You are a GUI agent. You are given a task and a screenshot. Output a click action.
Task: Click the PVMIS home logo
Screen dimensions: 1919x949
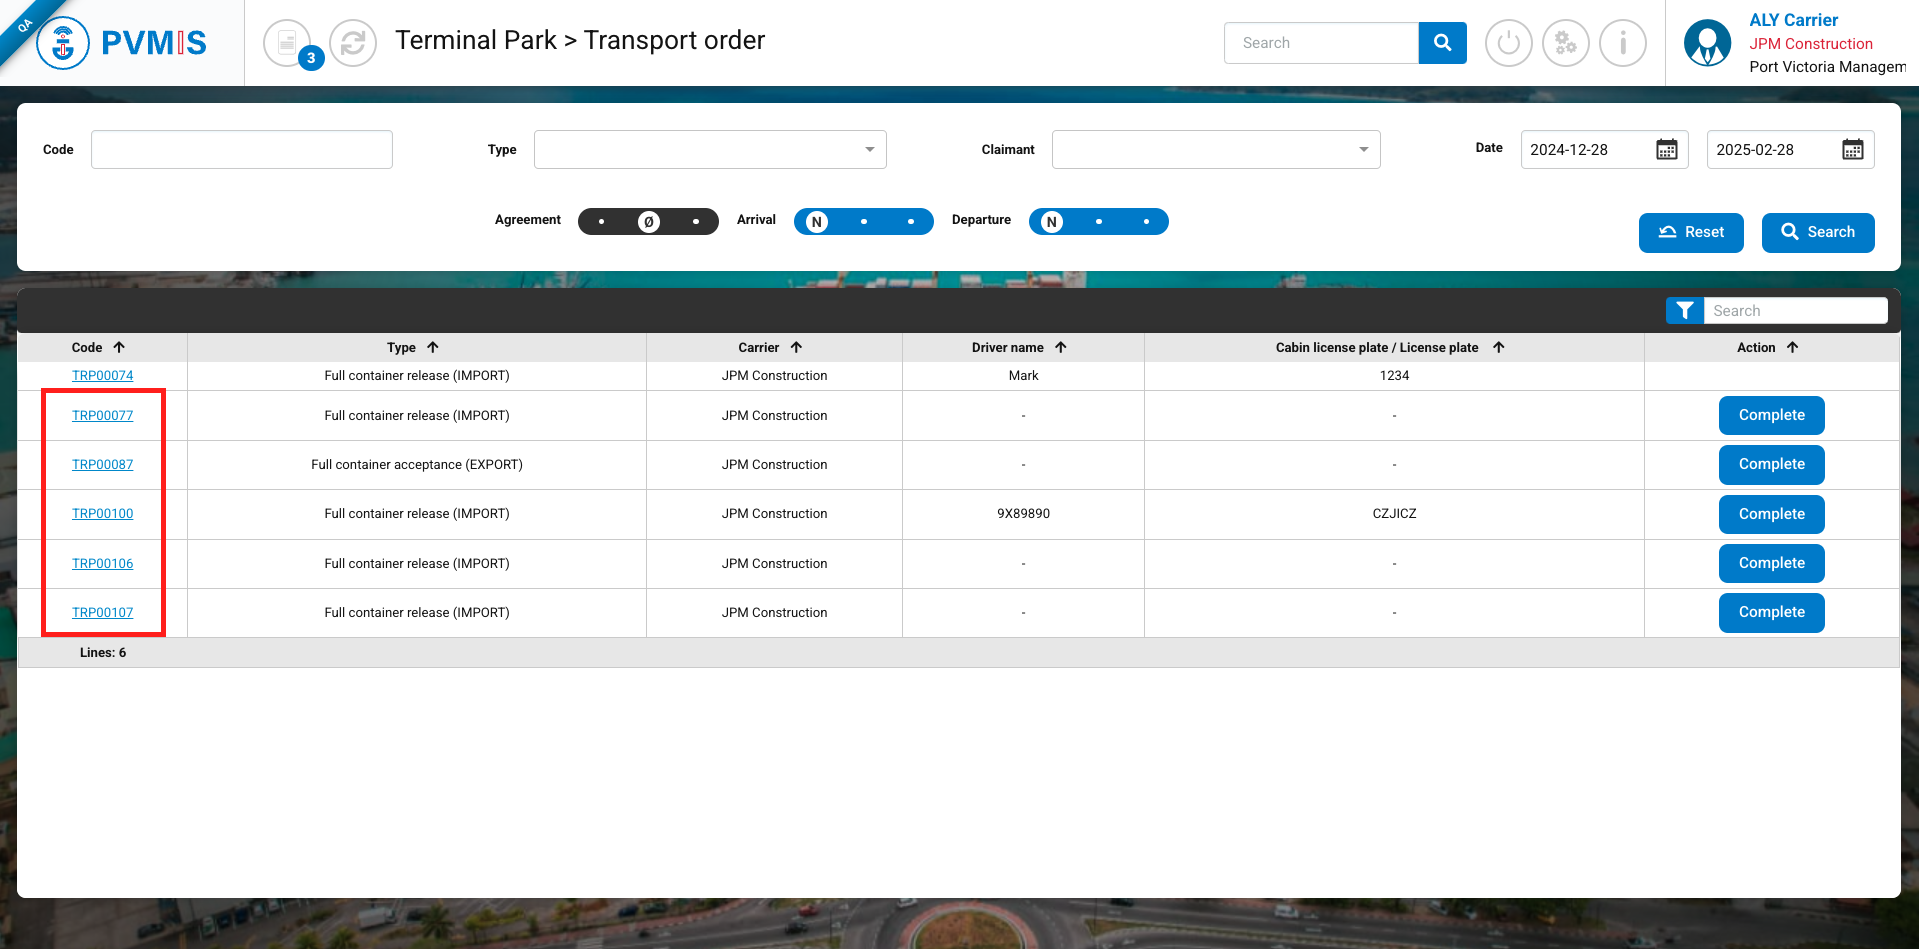pos(122,43)
